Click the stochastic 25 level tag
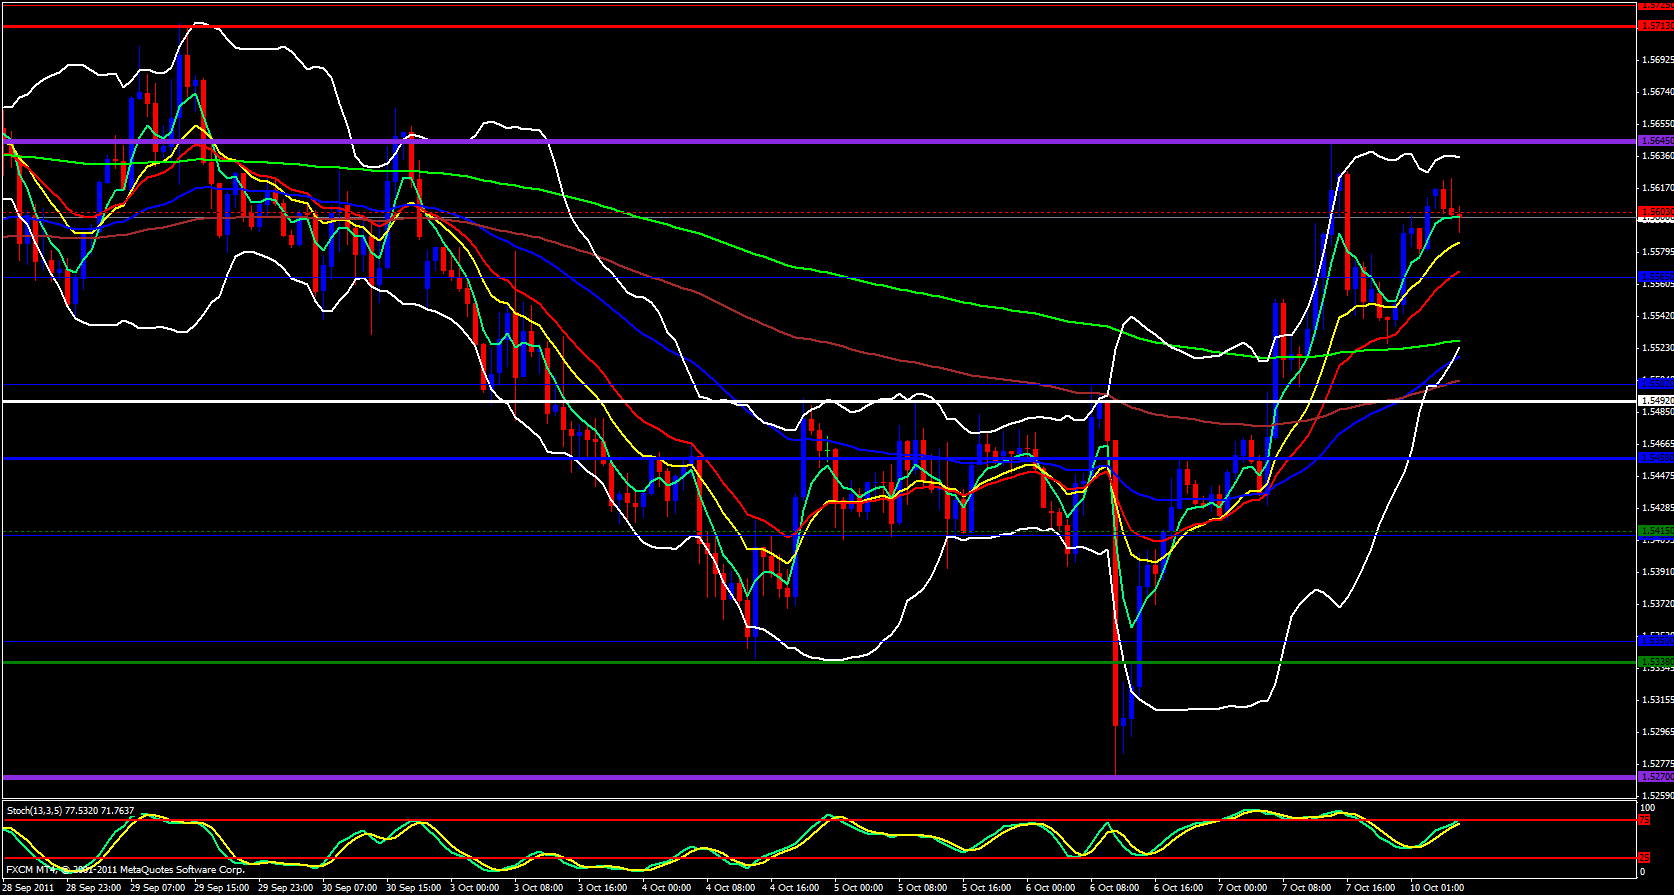The image size is (1674, 895). (1643, 857)
